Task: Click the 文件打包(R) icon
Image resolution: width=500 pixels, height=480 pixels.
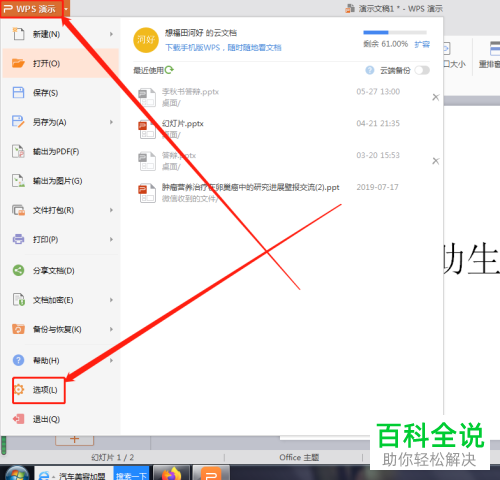Action: click(x=18, y=210)
